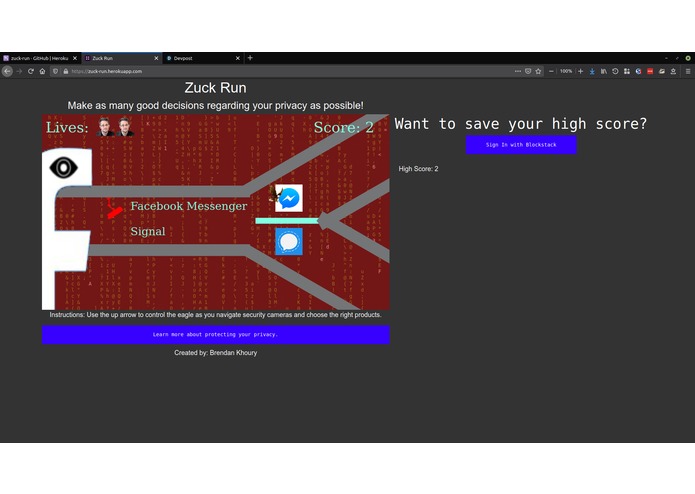Open the history clock icon
The width and height of the screenshot is (695, 494).
click(615, 71)
